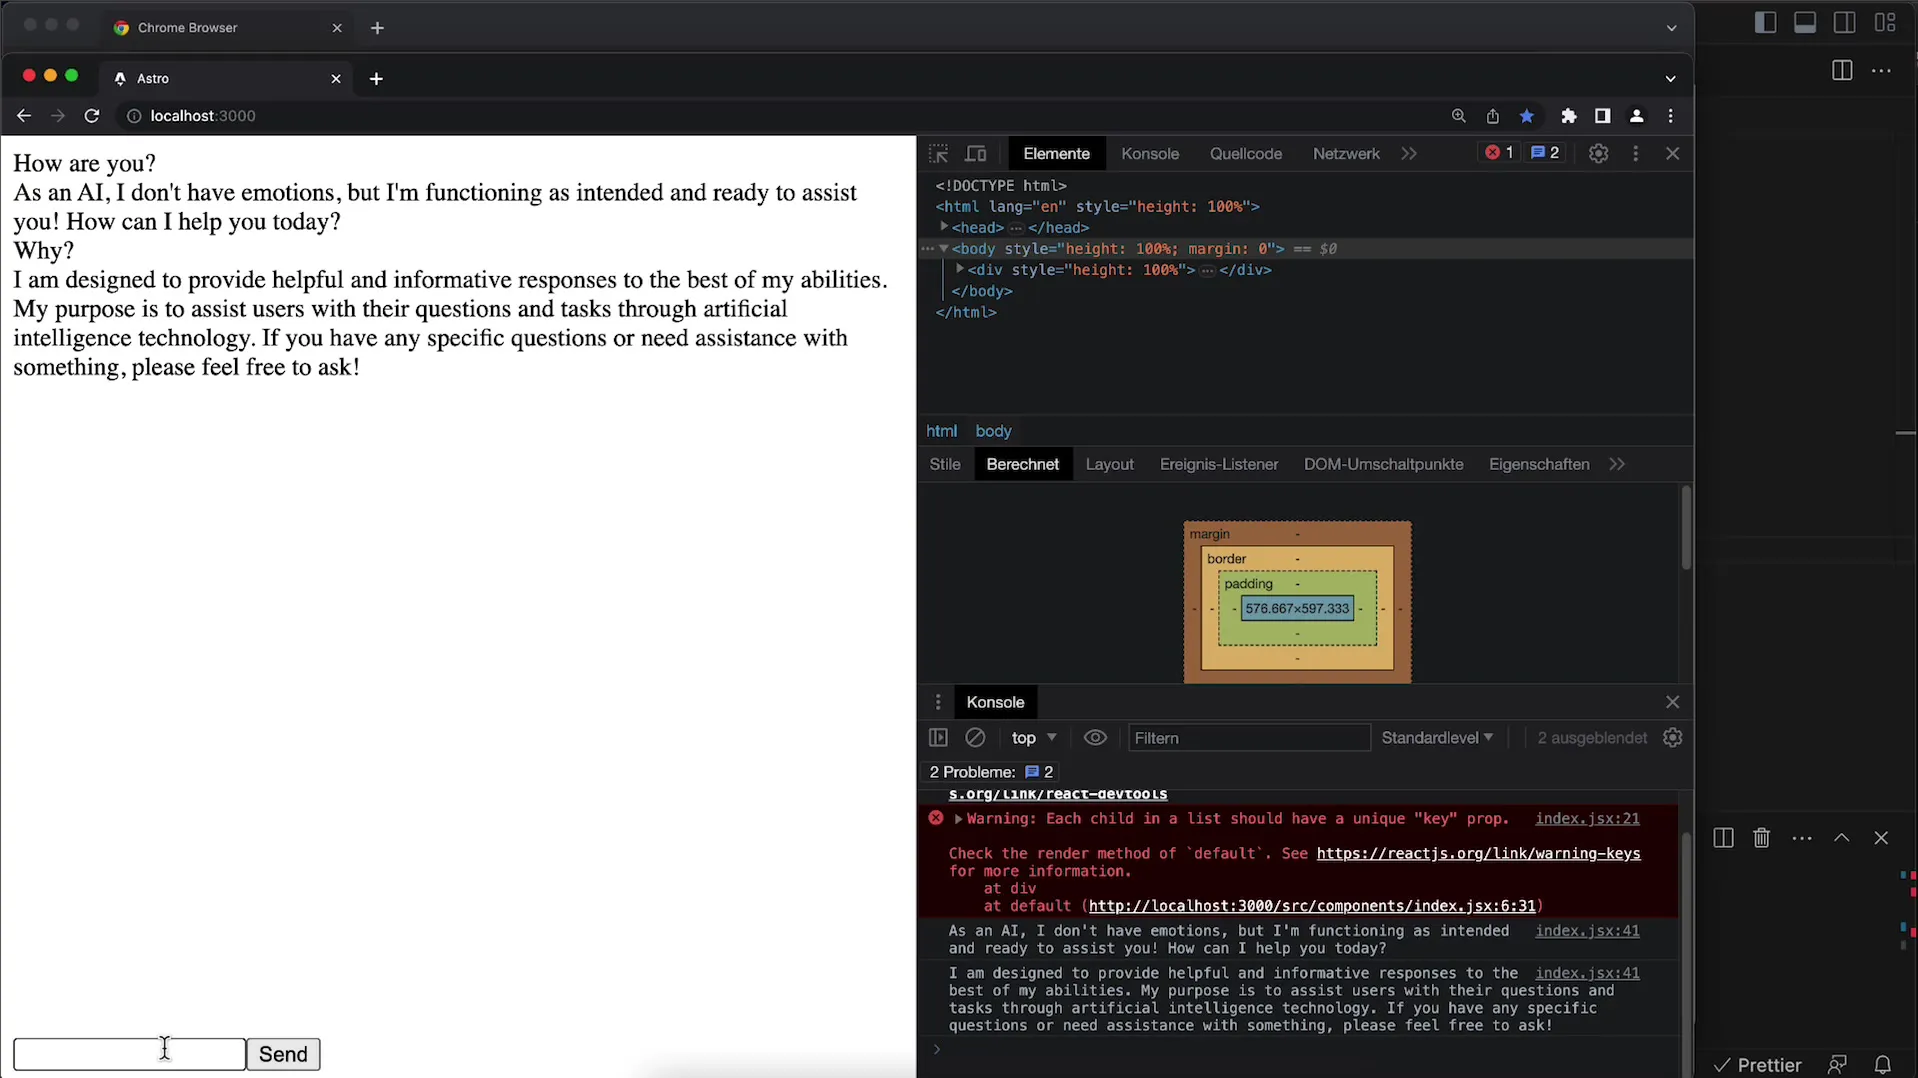Expand the head element node
The image size is (1918, 1078).
(943, 227)
